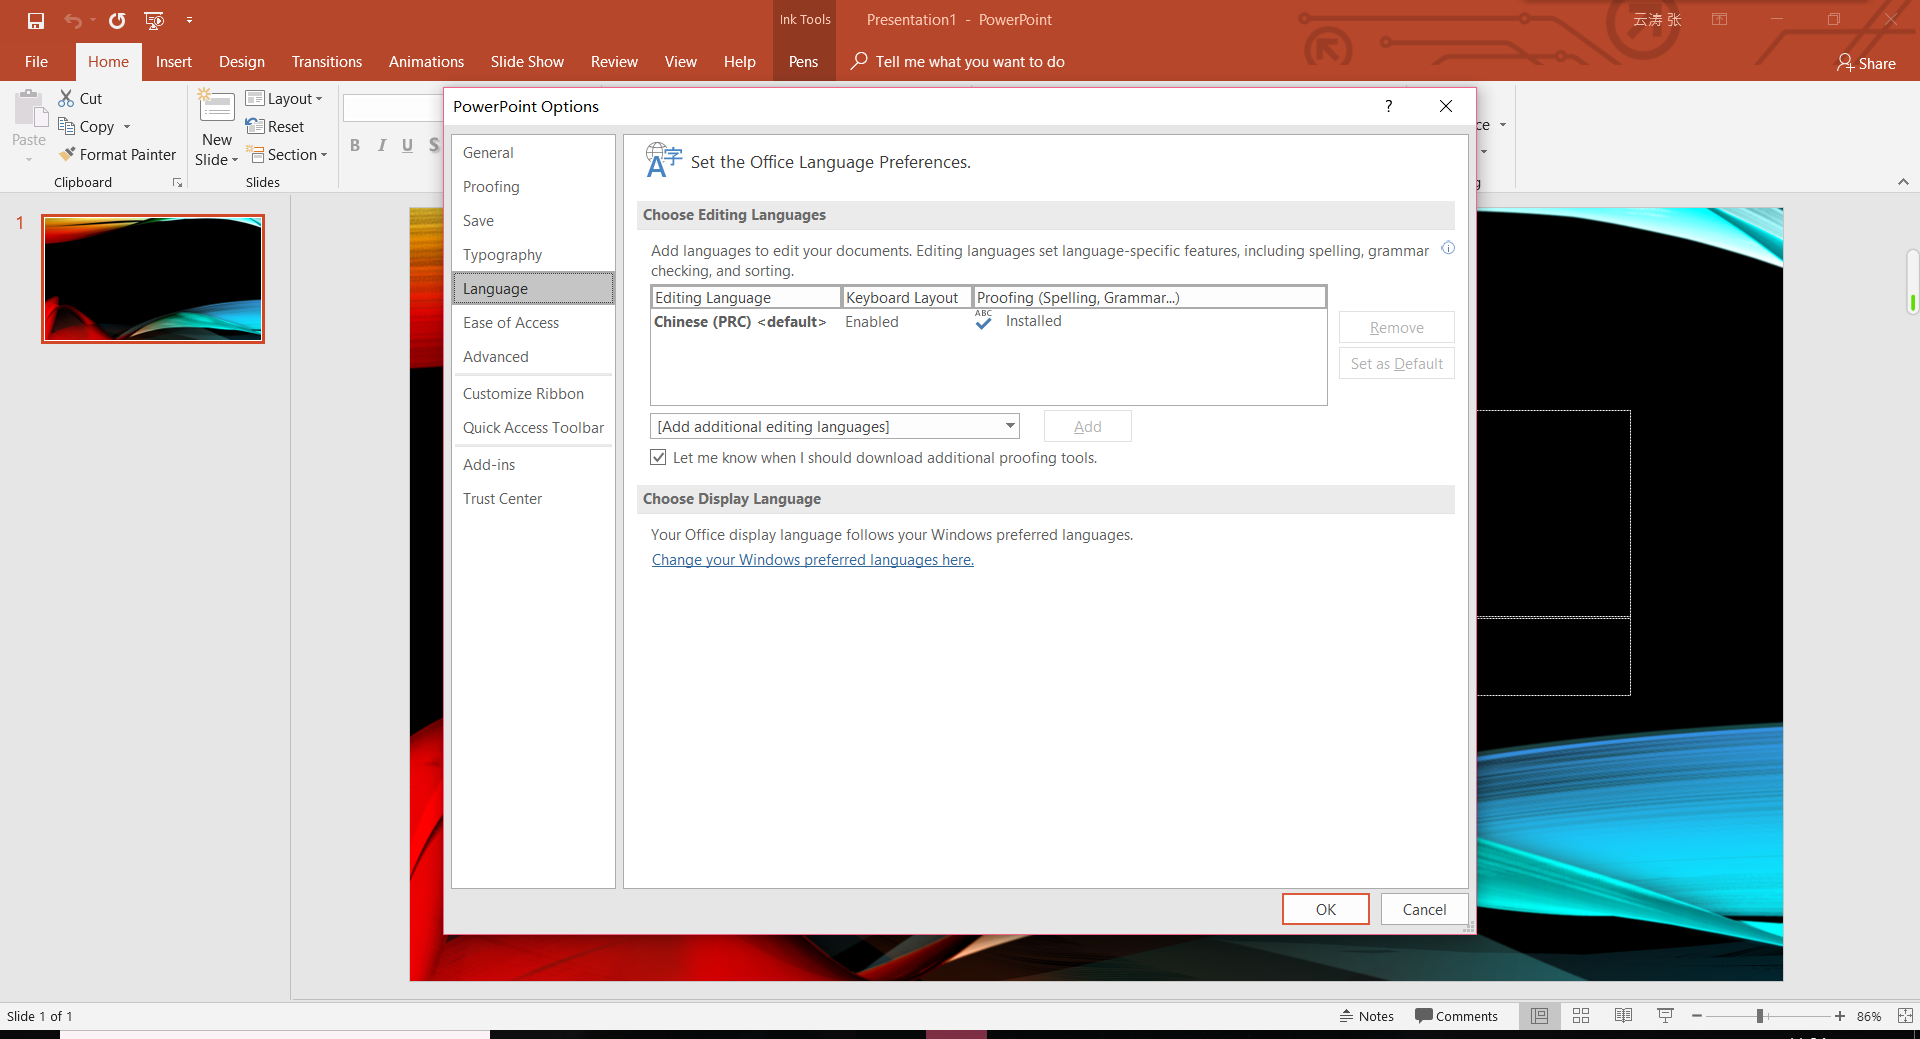Click OK to confirm options
1920x1039 pixels.
[x=1326, y=909]
